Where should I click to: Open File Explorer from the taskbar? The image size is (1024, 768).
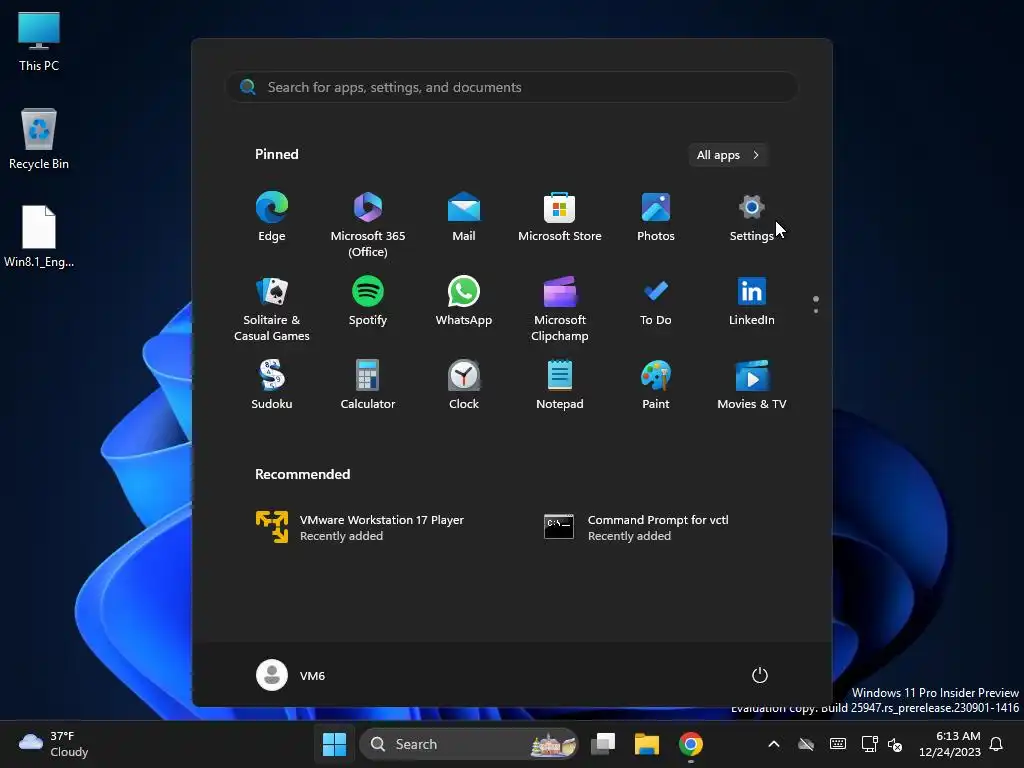click(647, 744)
